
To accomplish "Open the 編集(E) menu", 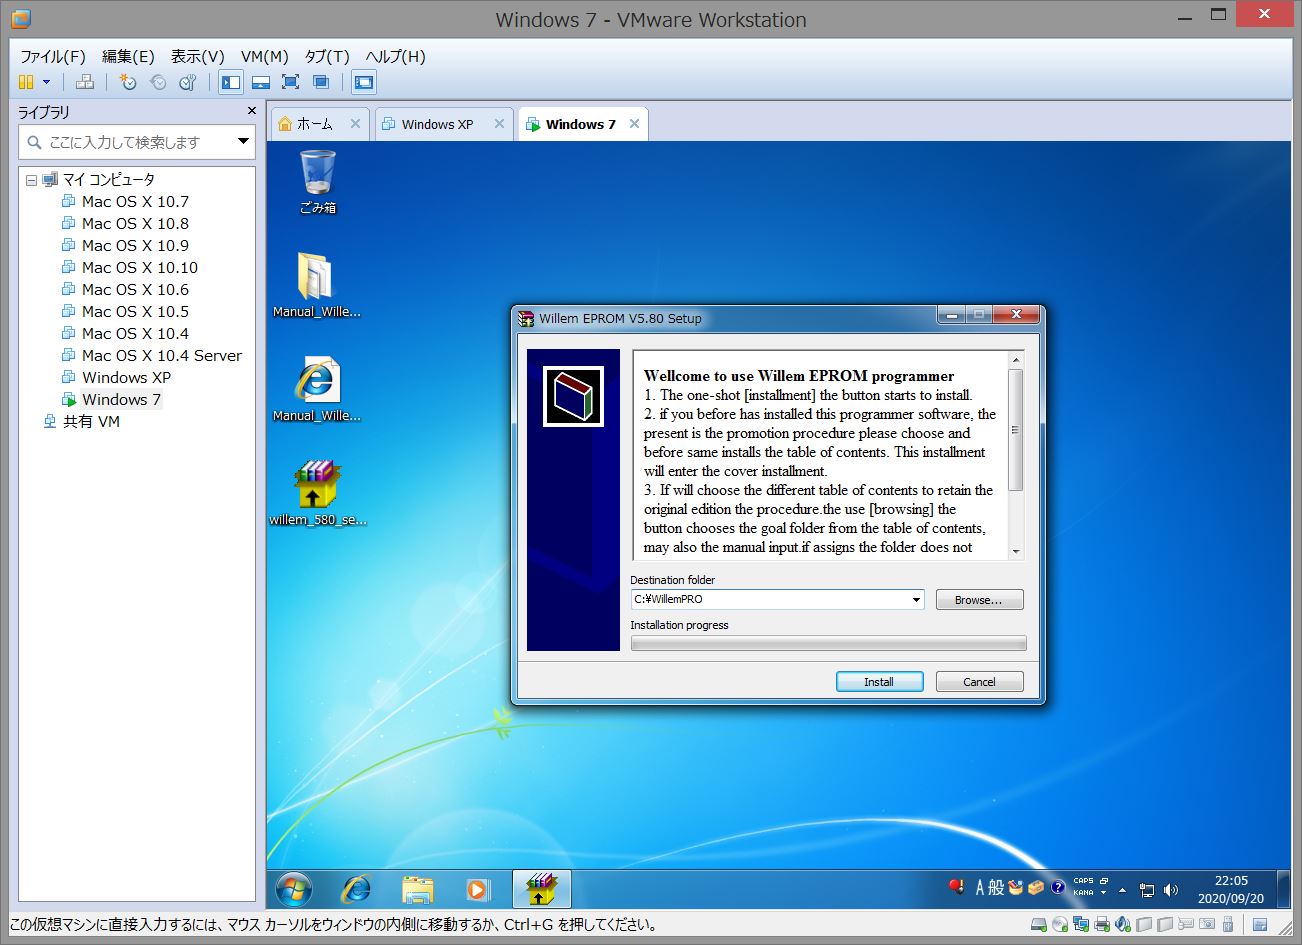I will pyautogui.click(x=128, y=56).
